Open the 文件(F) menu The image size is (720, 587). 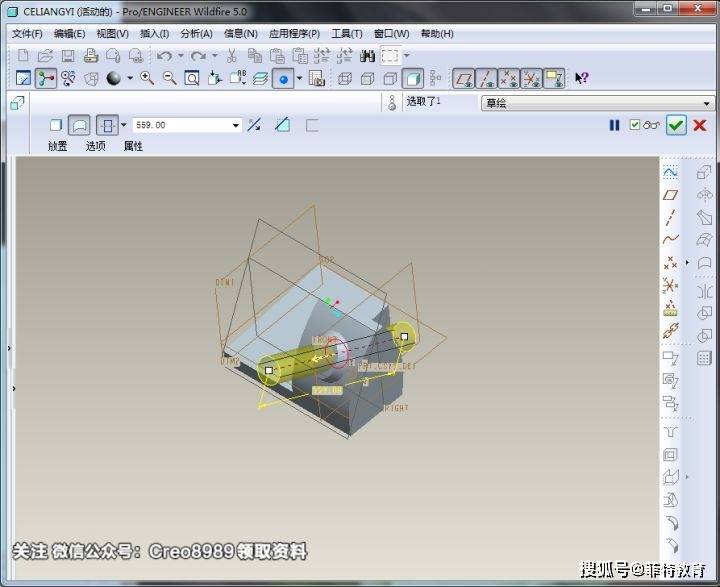click(x=27, y=34)
